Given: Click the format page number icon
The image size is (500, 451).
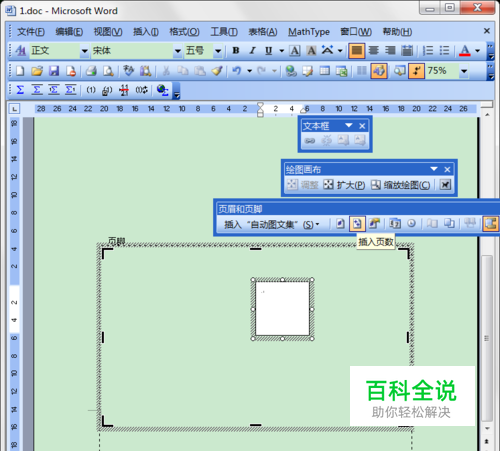Looking at the screenshot, I should pyautogui.click(x=374, y=224).
